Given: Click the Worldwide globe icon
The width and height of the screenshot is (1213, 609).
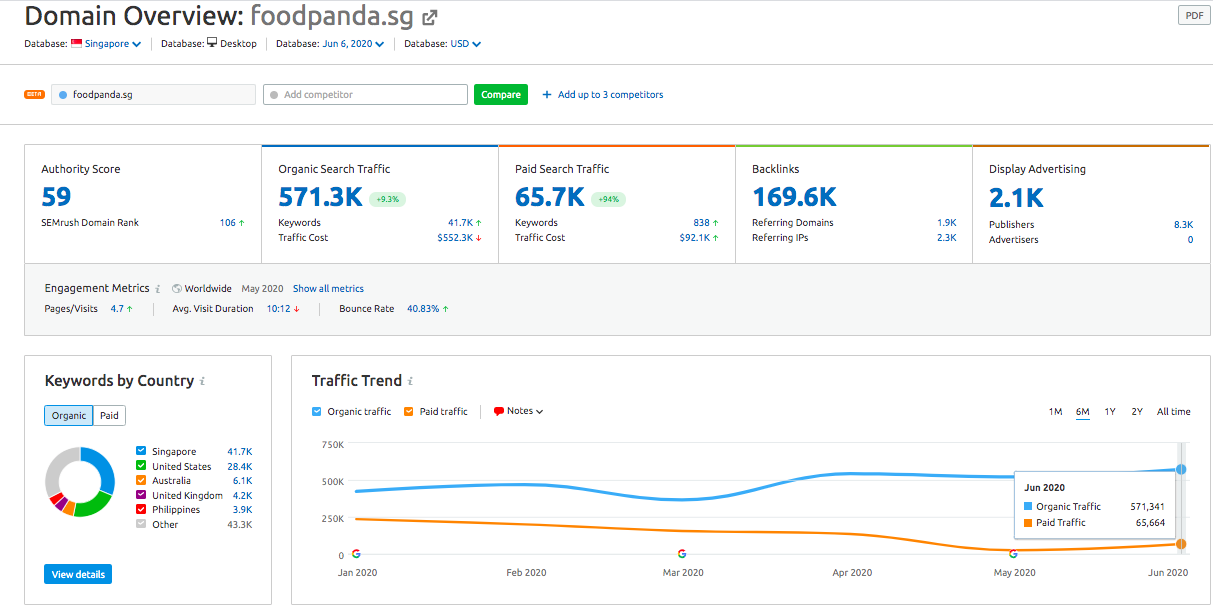Looking at the screenshot, I should pos(177,289).
